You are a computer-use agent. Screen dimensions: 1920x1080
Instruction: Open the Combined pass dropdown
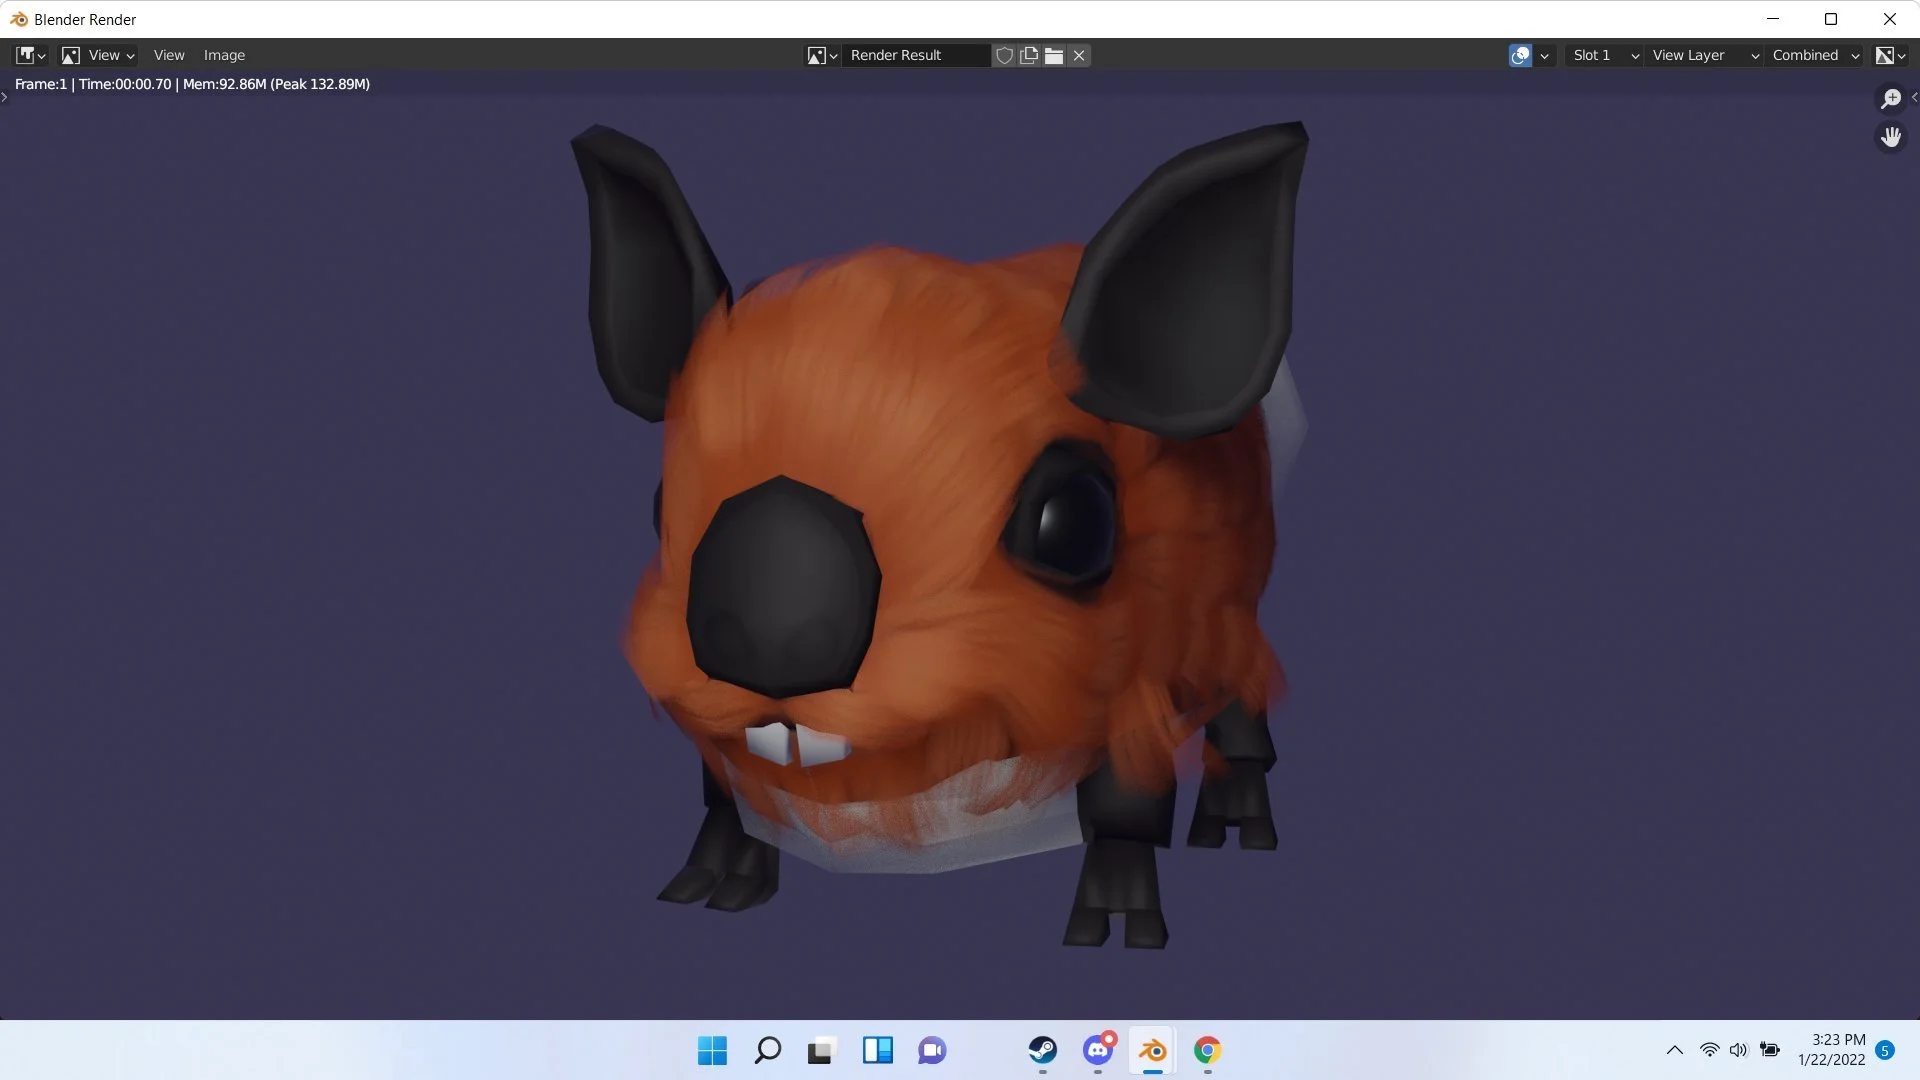pos(1815,55)
